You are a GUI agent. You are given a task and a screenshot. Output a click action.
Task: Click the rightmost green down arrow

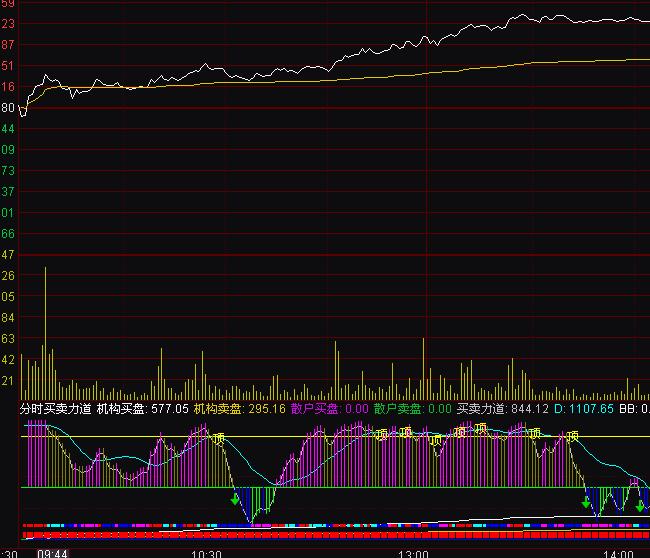tap(639, 505)
